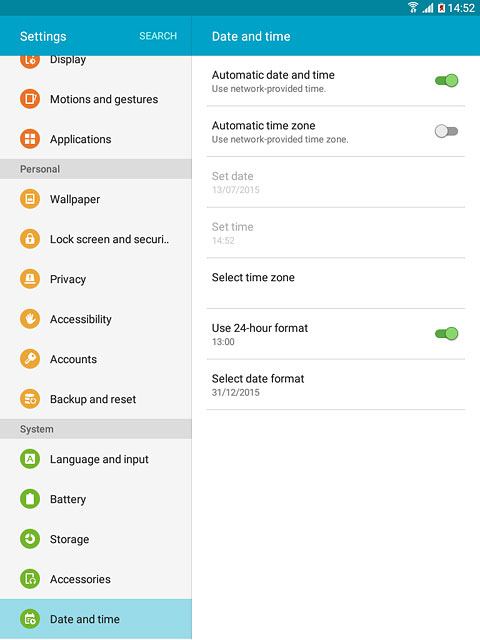480x640 pixels.
Task: Open Motions and gestures icon
Action: [30, 99]
